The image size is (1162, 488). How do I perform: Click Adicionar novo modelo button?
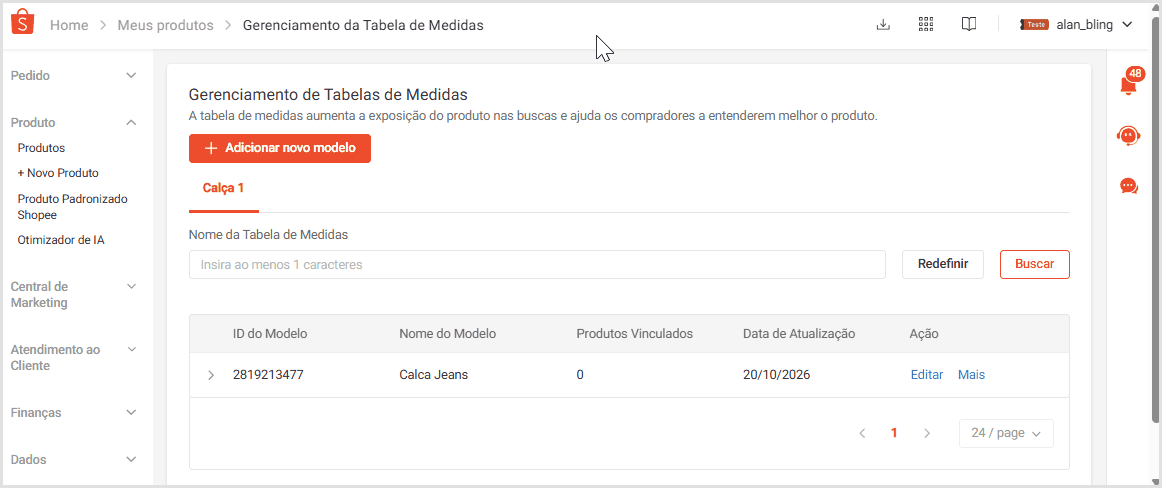pos(279,148)
